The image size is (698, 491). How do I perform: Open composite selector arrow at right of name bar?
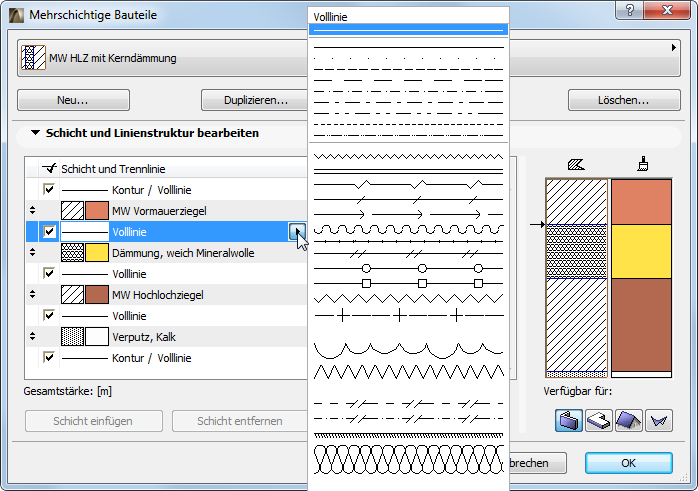click(674, 48)
